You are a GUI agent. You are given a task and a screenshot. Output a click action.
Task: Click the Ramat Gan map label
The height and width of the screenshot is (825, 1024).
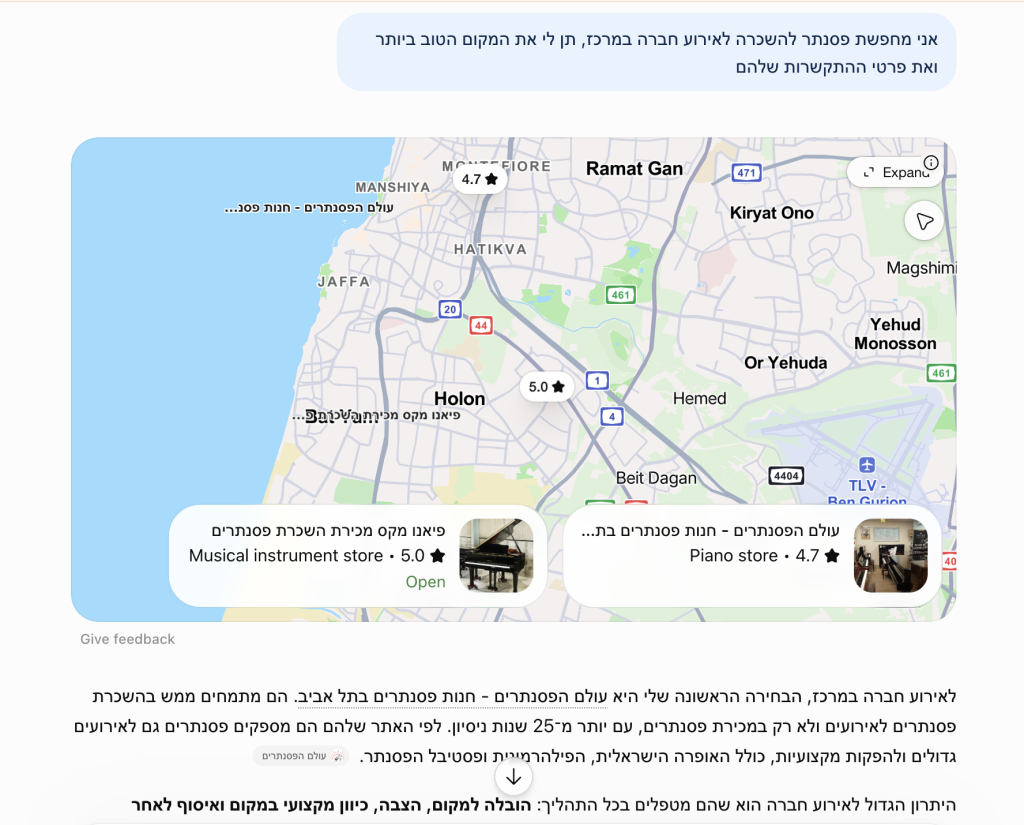tap(634, 169)
